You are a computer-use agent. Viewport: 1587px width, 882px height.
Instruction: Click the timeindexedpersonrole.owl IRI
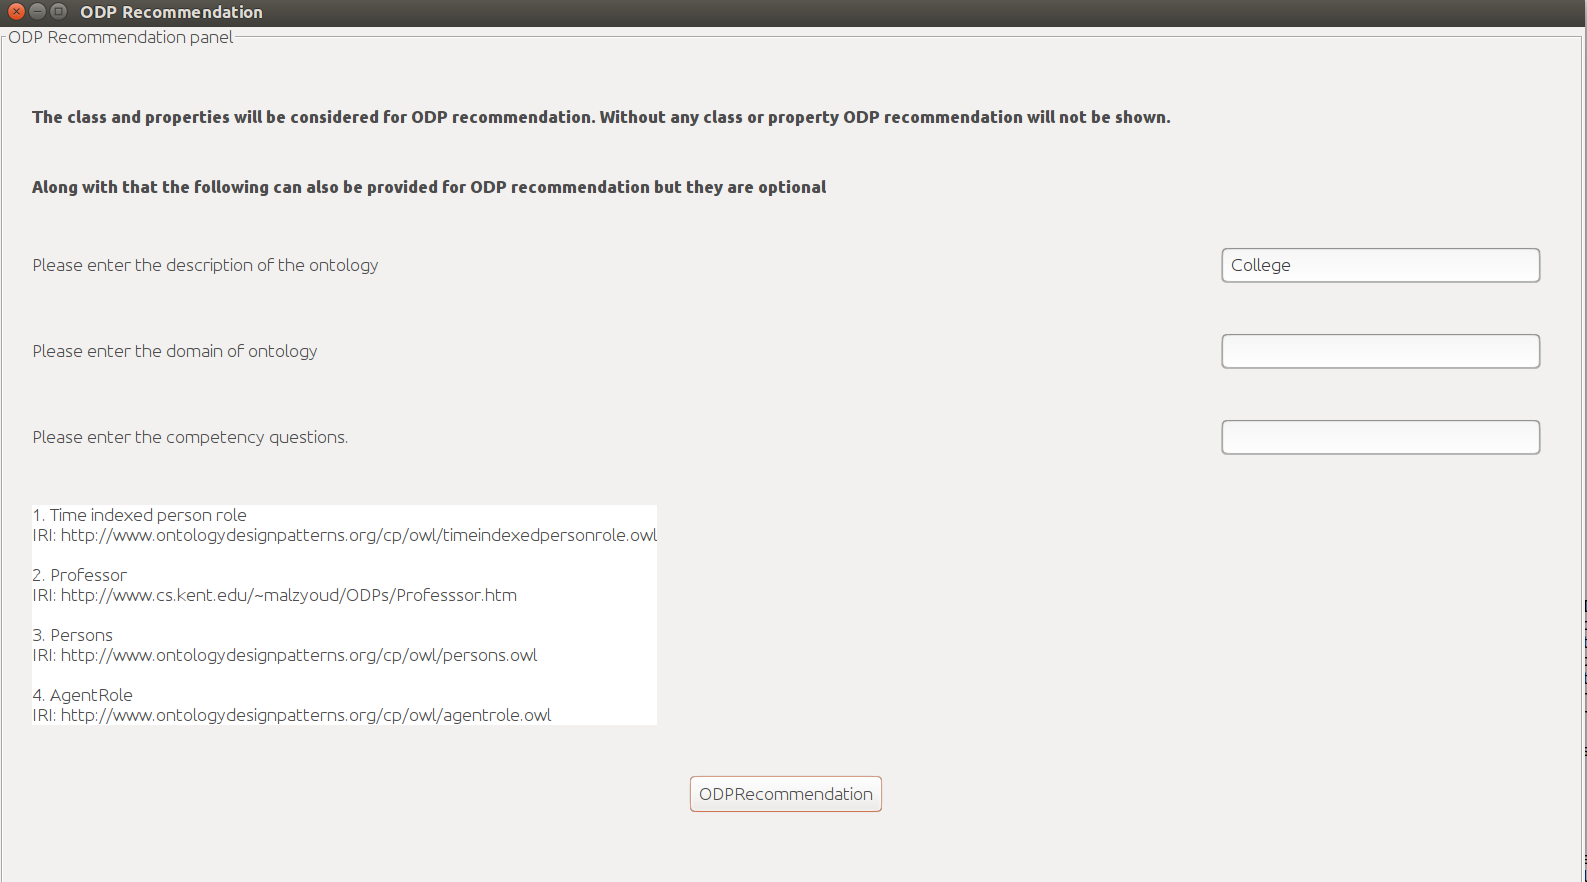tap(358, 535)
